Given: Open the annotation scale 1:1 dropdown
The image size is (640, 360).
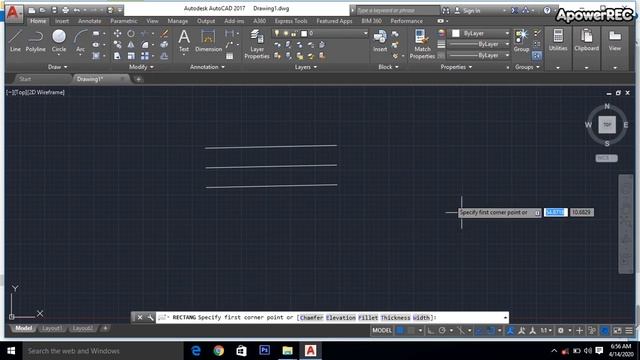Looking at the screenshot, I should tap(546, 330).
